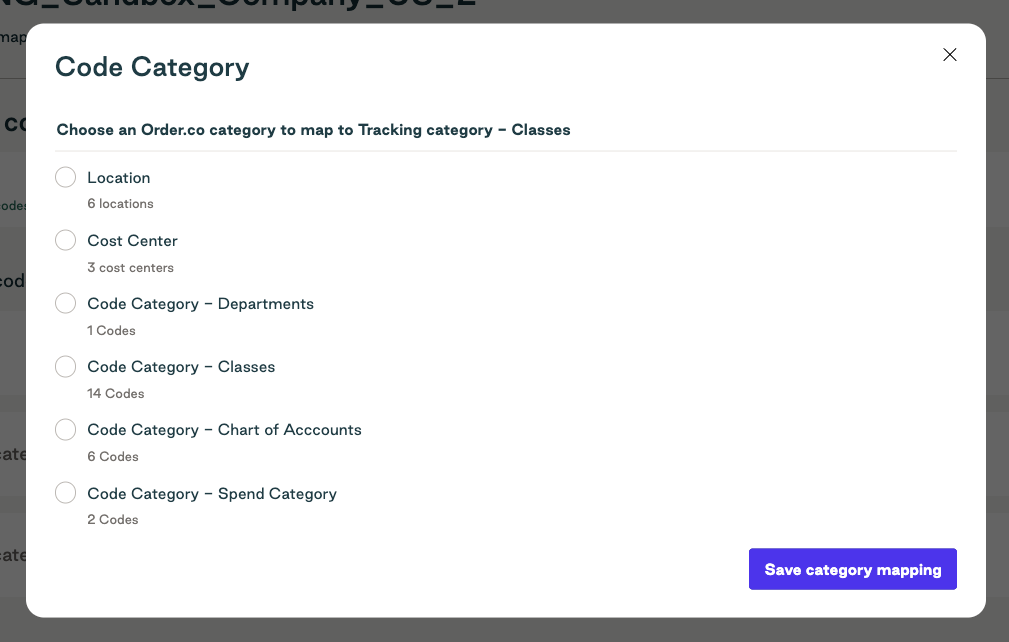Click the 'Cost Center' option label text
This screenshot has height=642, width=1009.
click(133, 241)
